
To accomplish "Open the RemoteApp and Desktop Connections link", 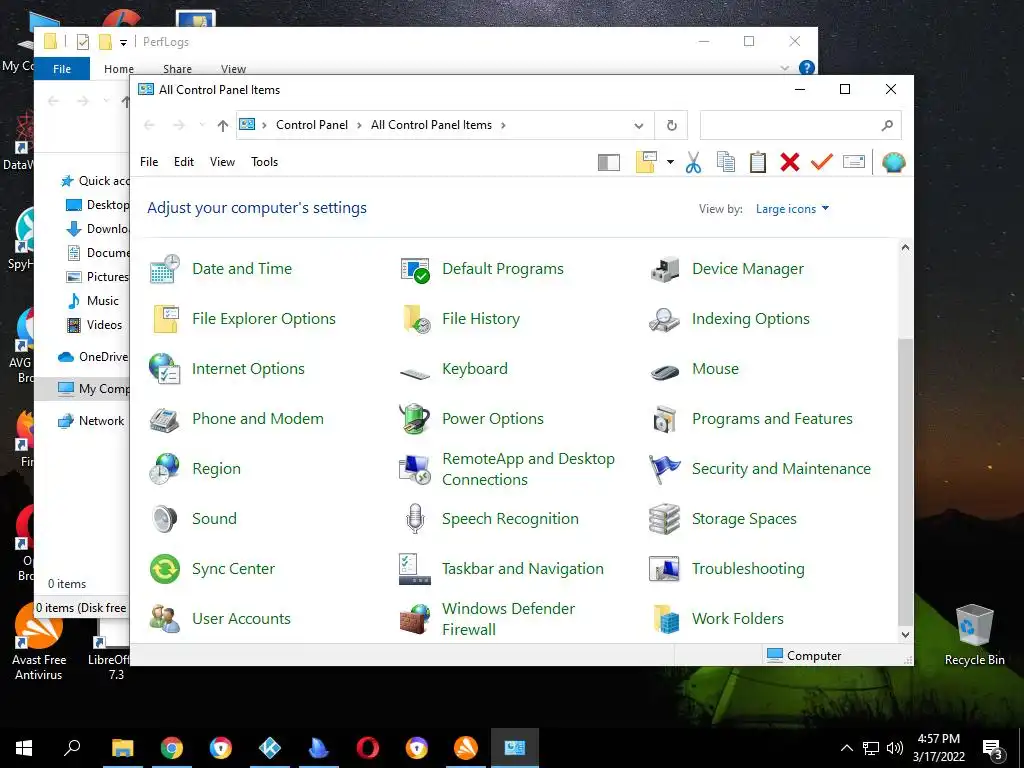I will pyautogui.click(x=528, y=469).
